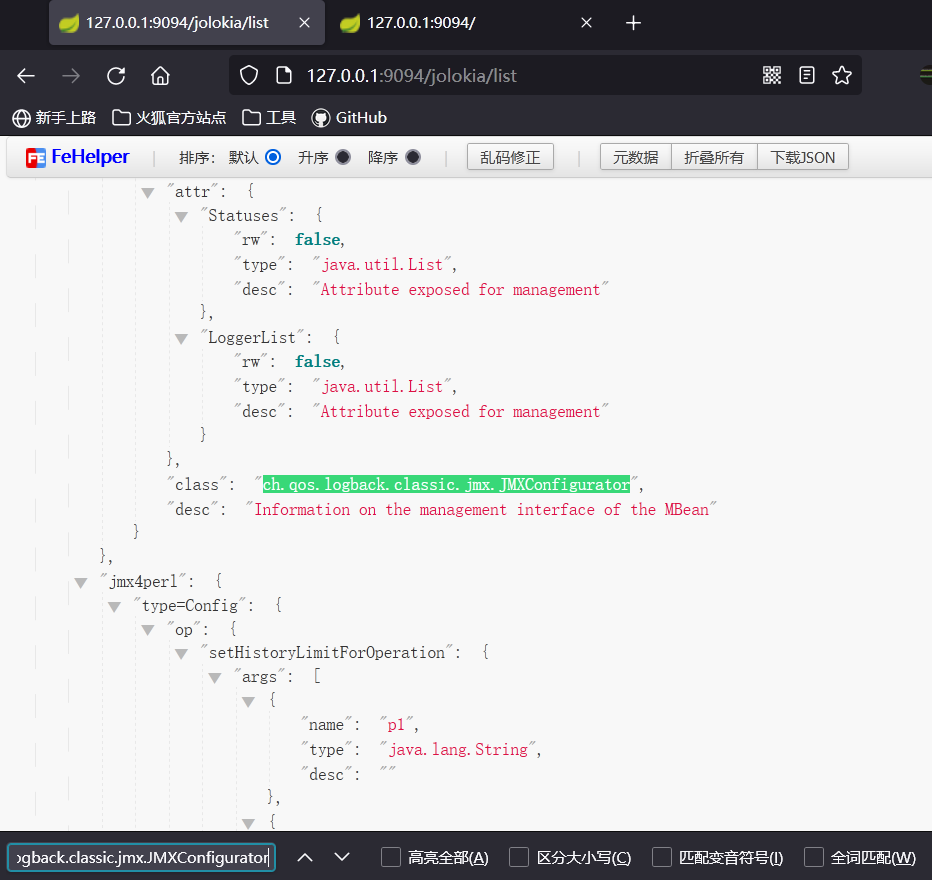
Task: Click the 下载JSON button
Action: click(x=802, y=157)
